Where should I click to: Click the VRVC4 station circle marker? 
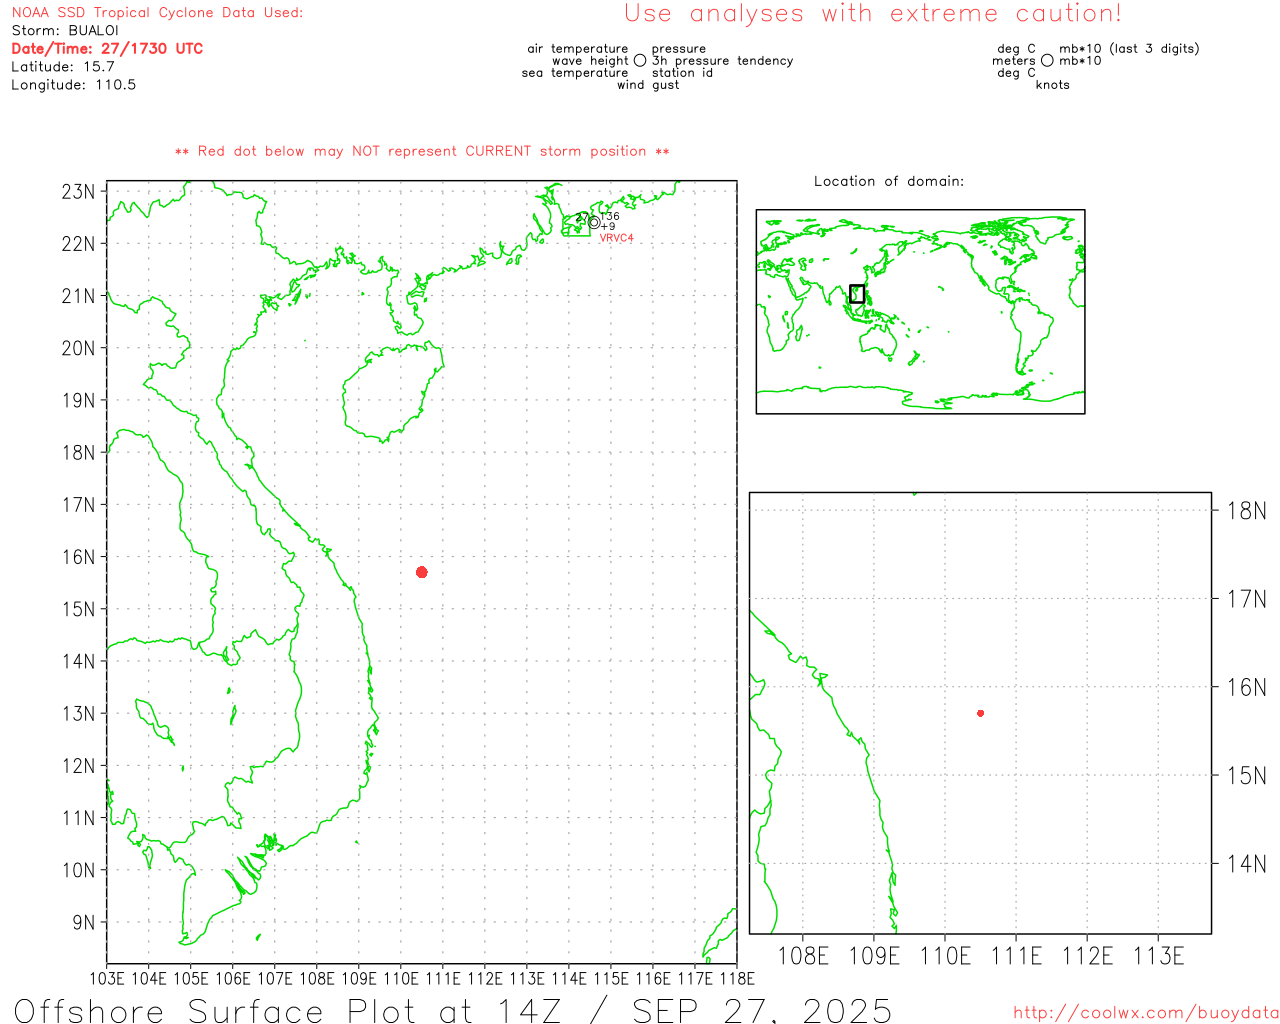coord(594,222)
